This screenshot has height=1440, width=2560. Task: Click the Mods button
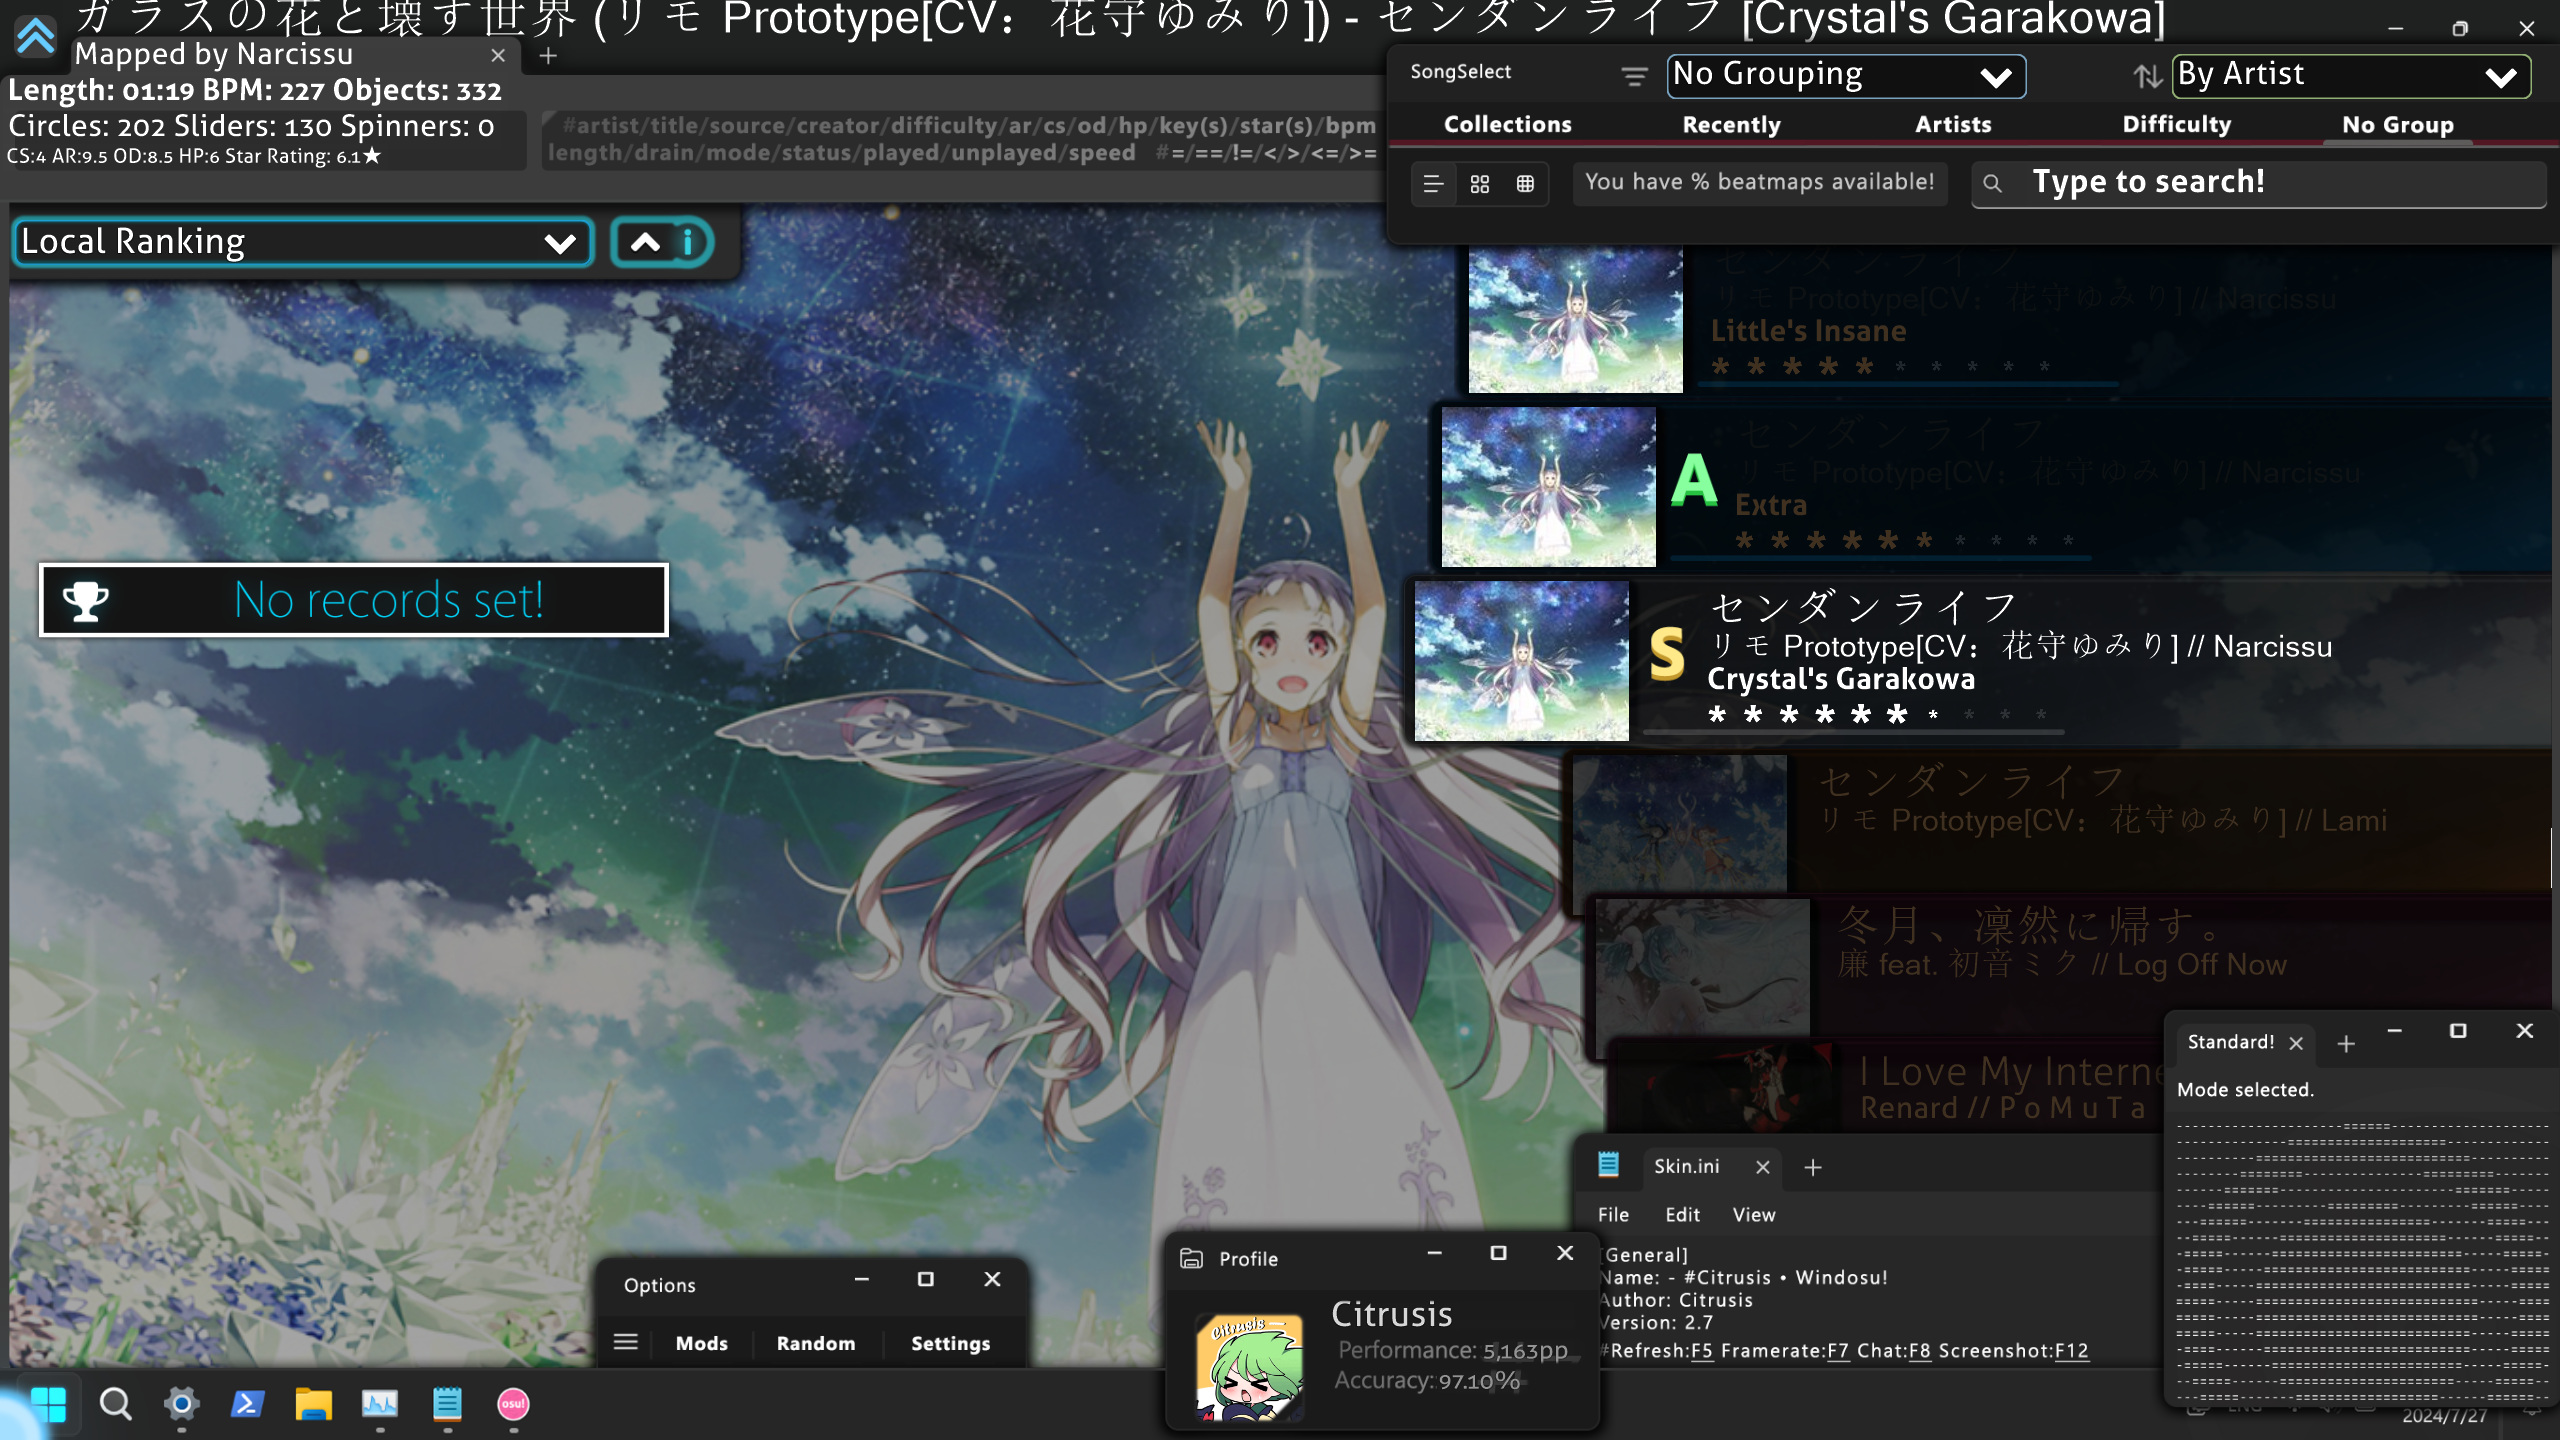[x=701, y=1343]
